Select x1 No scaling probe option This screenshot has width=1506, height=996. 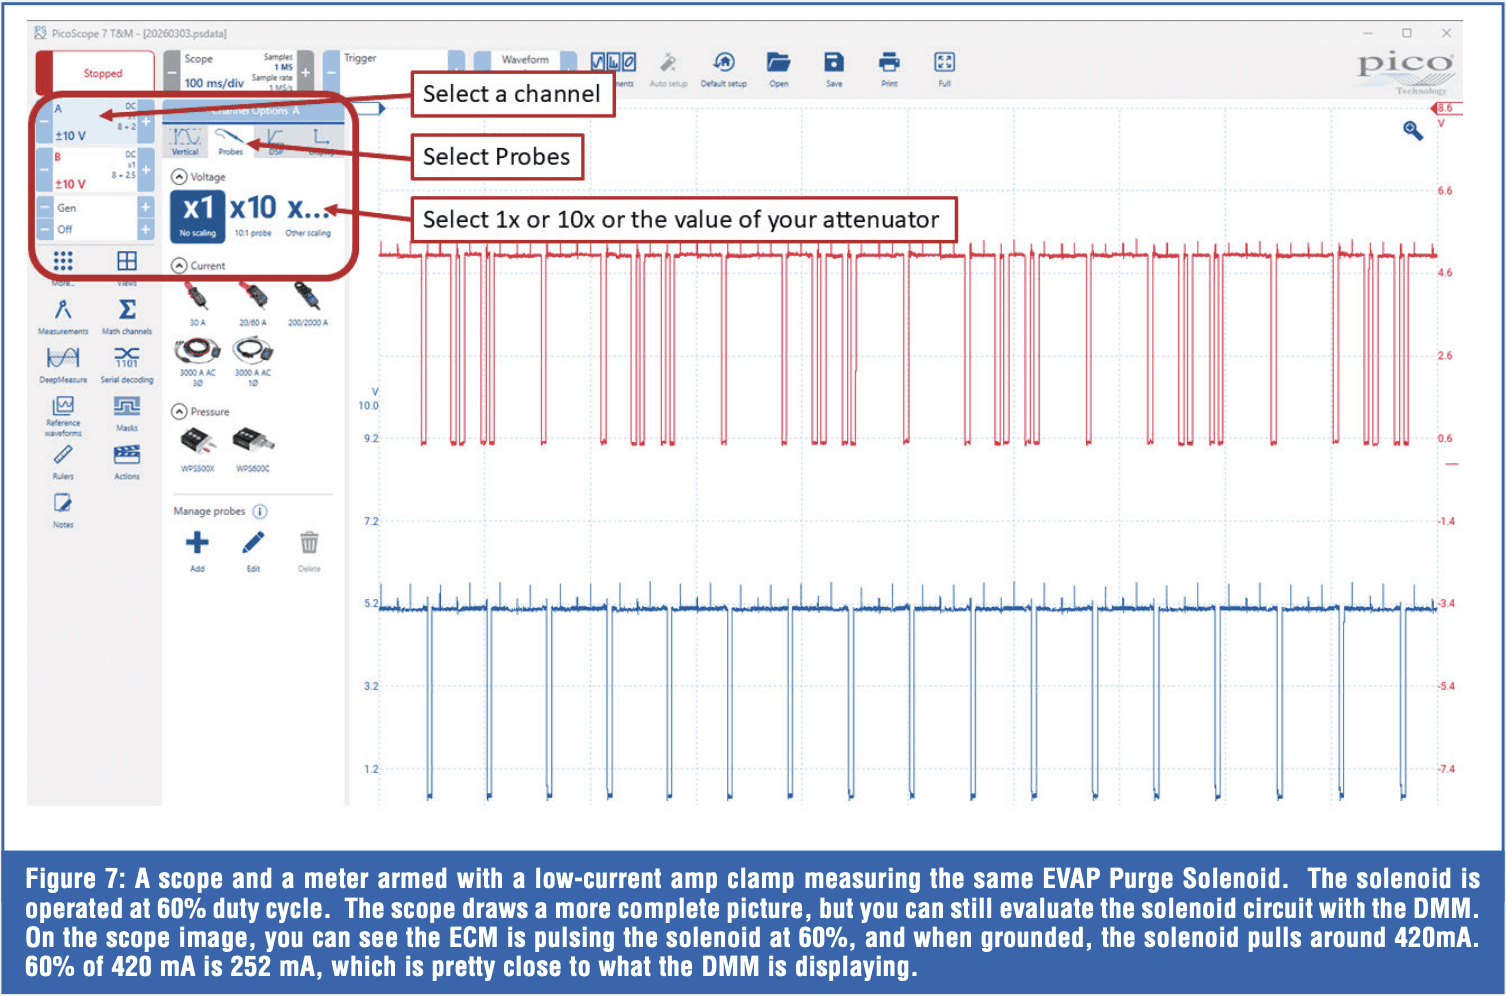[197, 215]
